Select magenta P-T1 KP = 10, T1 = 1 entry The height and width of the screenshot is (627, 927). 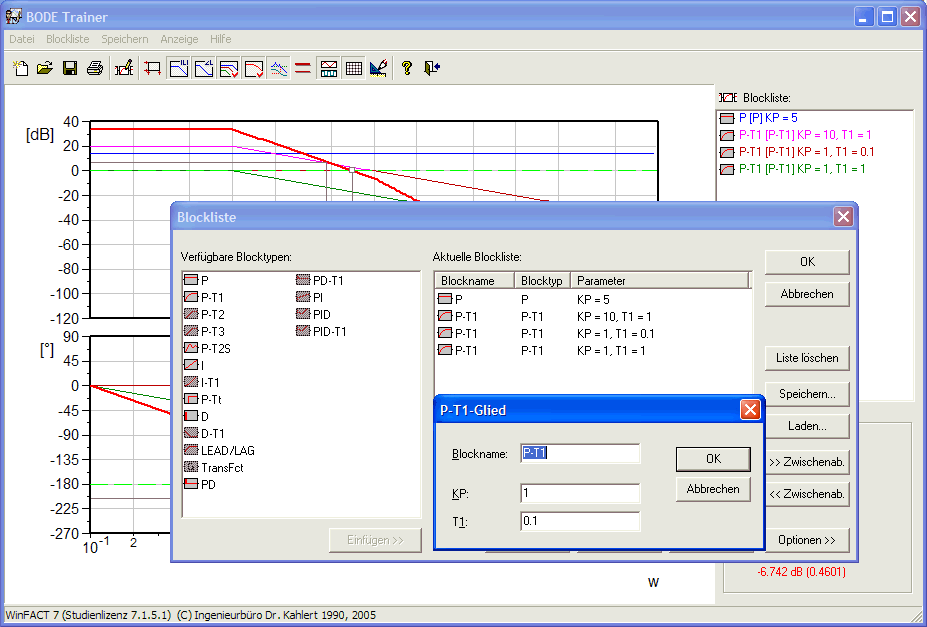point(796,135)
